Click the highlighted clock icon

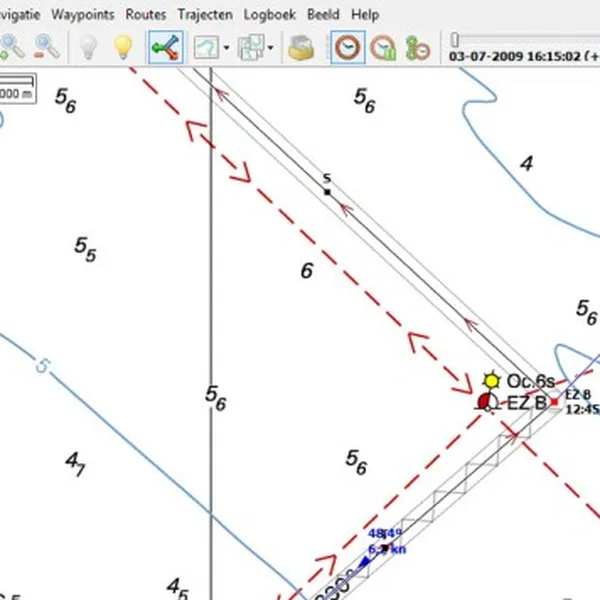point(347,46)
